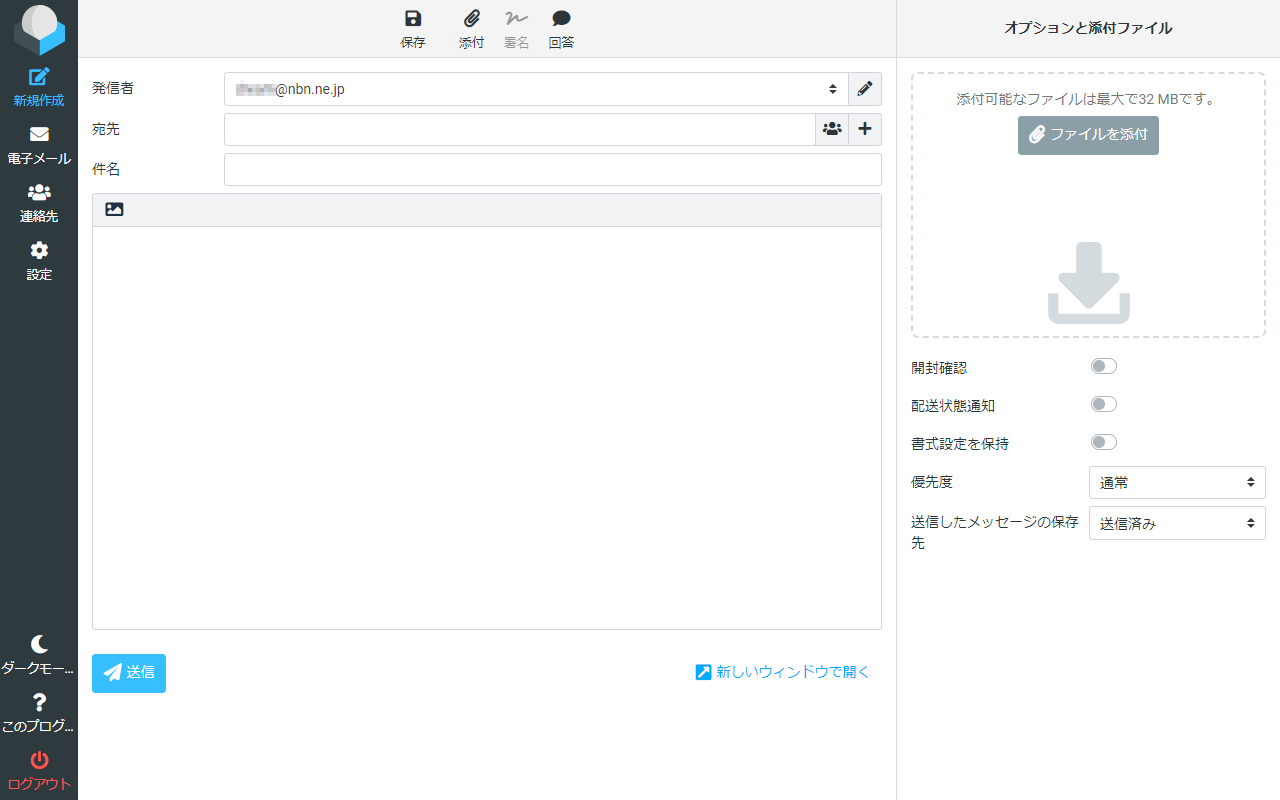Open 設定 settings
The image size is (1280, 800).
[39, 261]
